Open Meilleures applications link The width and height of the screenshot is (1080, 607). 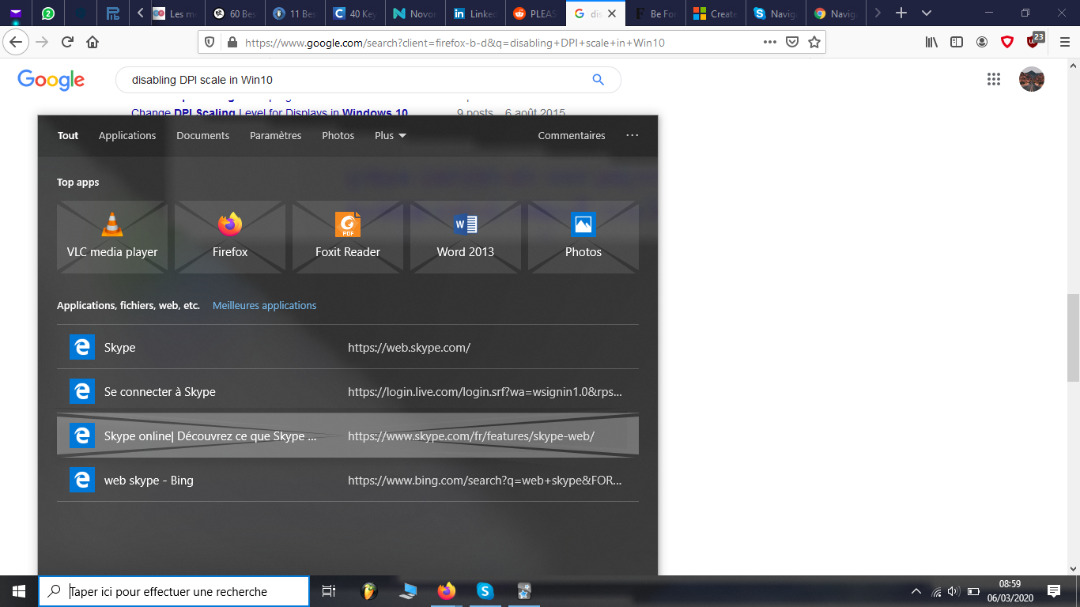264,305
